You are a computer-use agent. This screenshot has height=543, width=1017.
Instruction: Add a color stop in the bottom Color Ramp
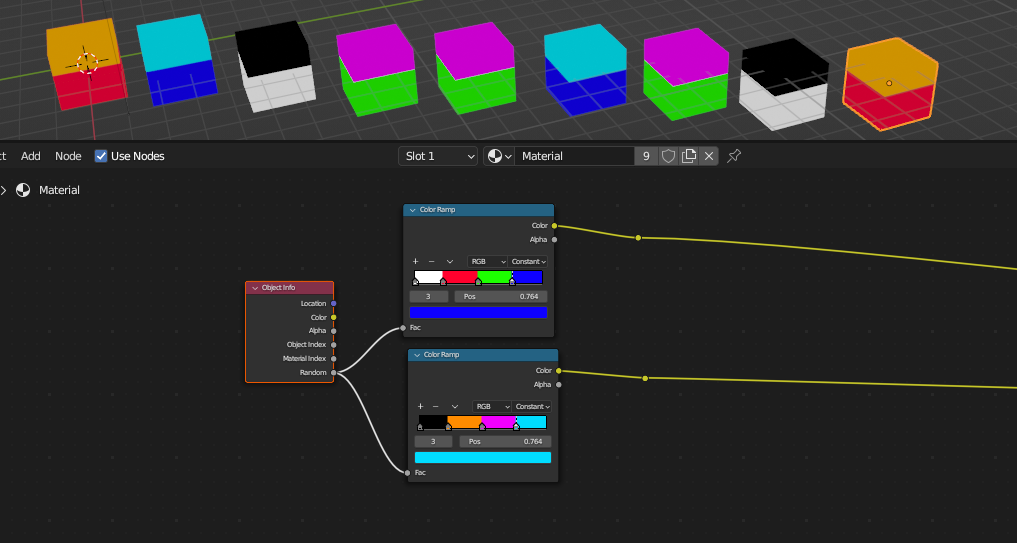[420, 407]
